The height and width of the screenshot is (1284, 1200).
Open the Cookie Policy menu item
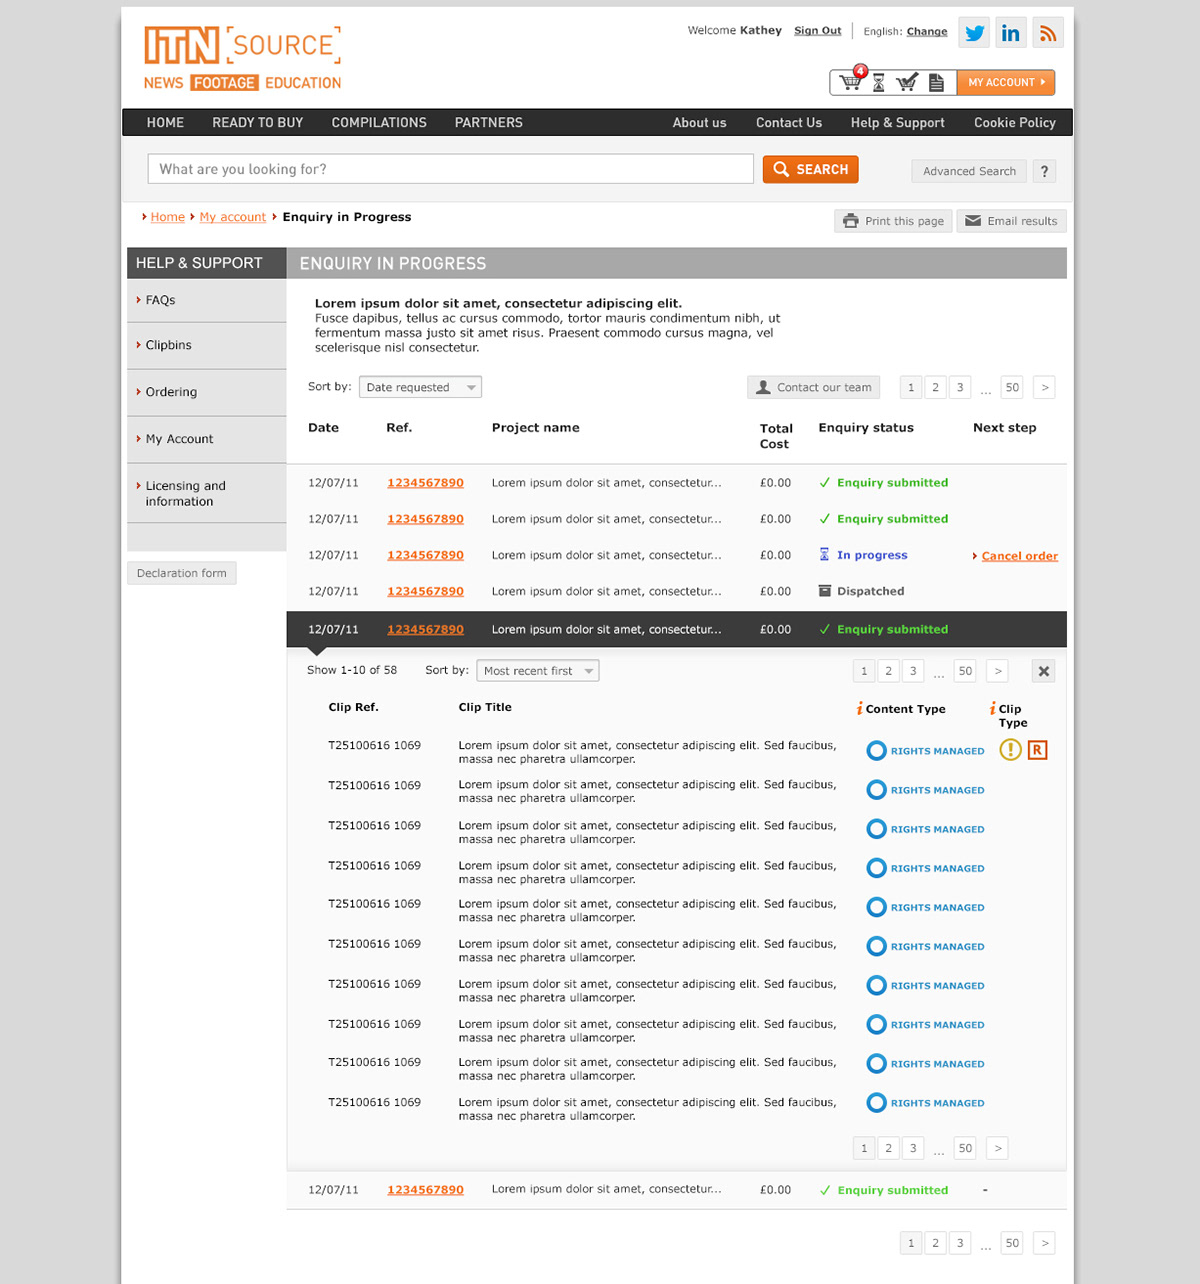click(1014, 122)
